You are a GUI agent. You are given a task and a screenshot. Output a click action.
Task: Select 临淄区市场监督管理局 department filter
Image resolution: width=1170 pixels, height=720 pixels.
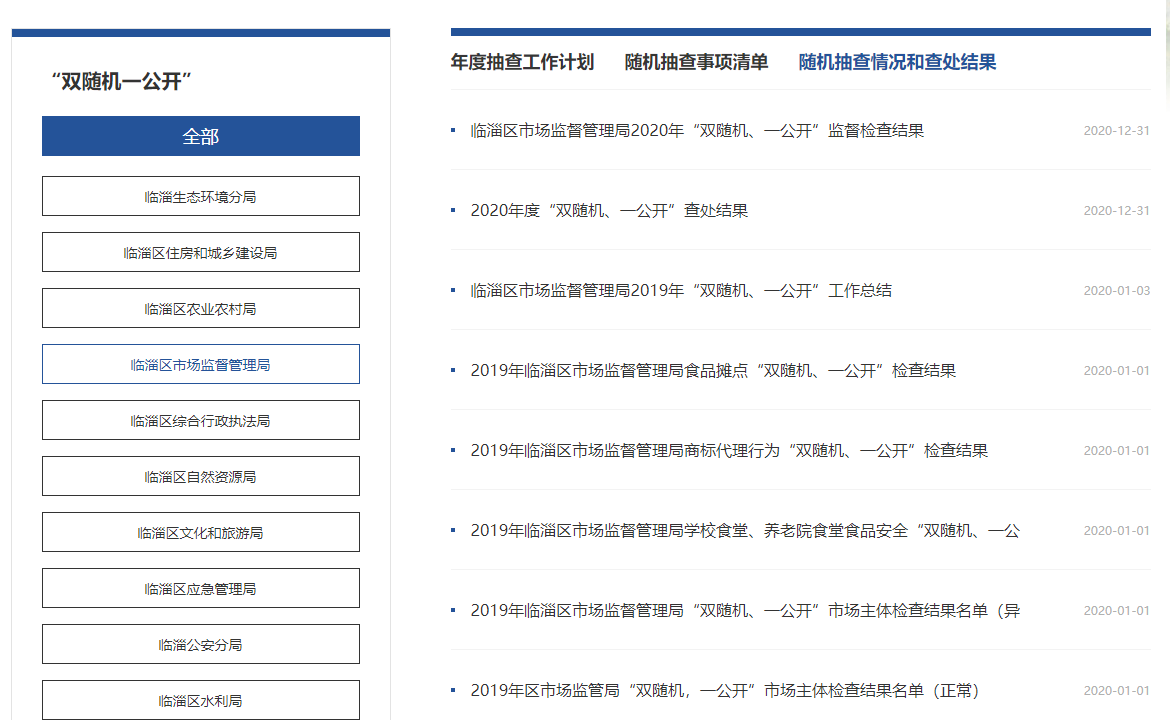(x=200, y=365)
